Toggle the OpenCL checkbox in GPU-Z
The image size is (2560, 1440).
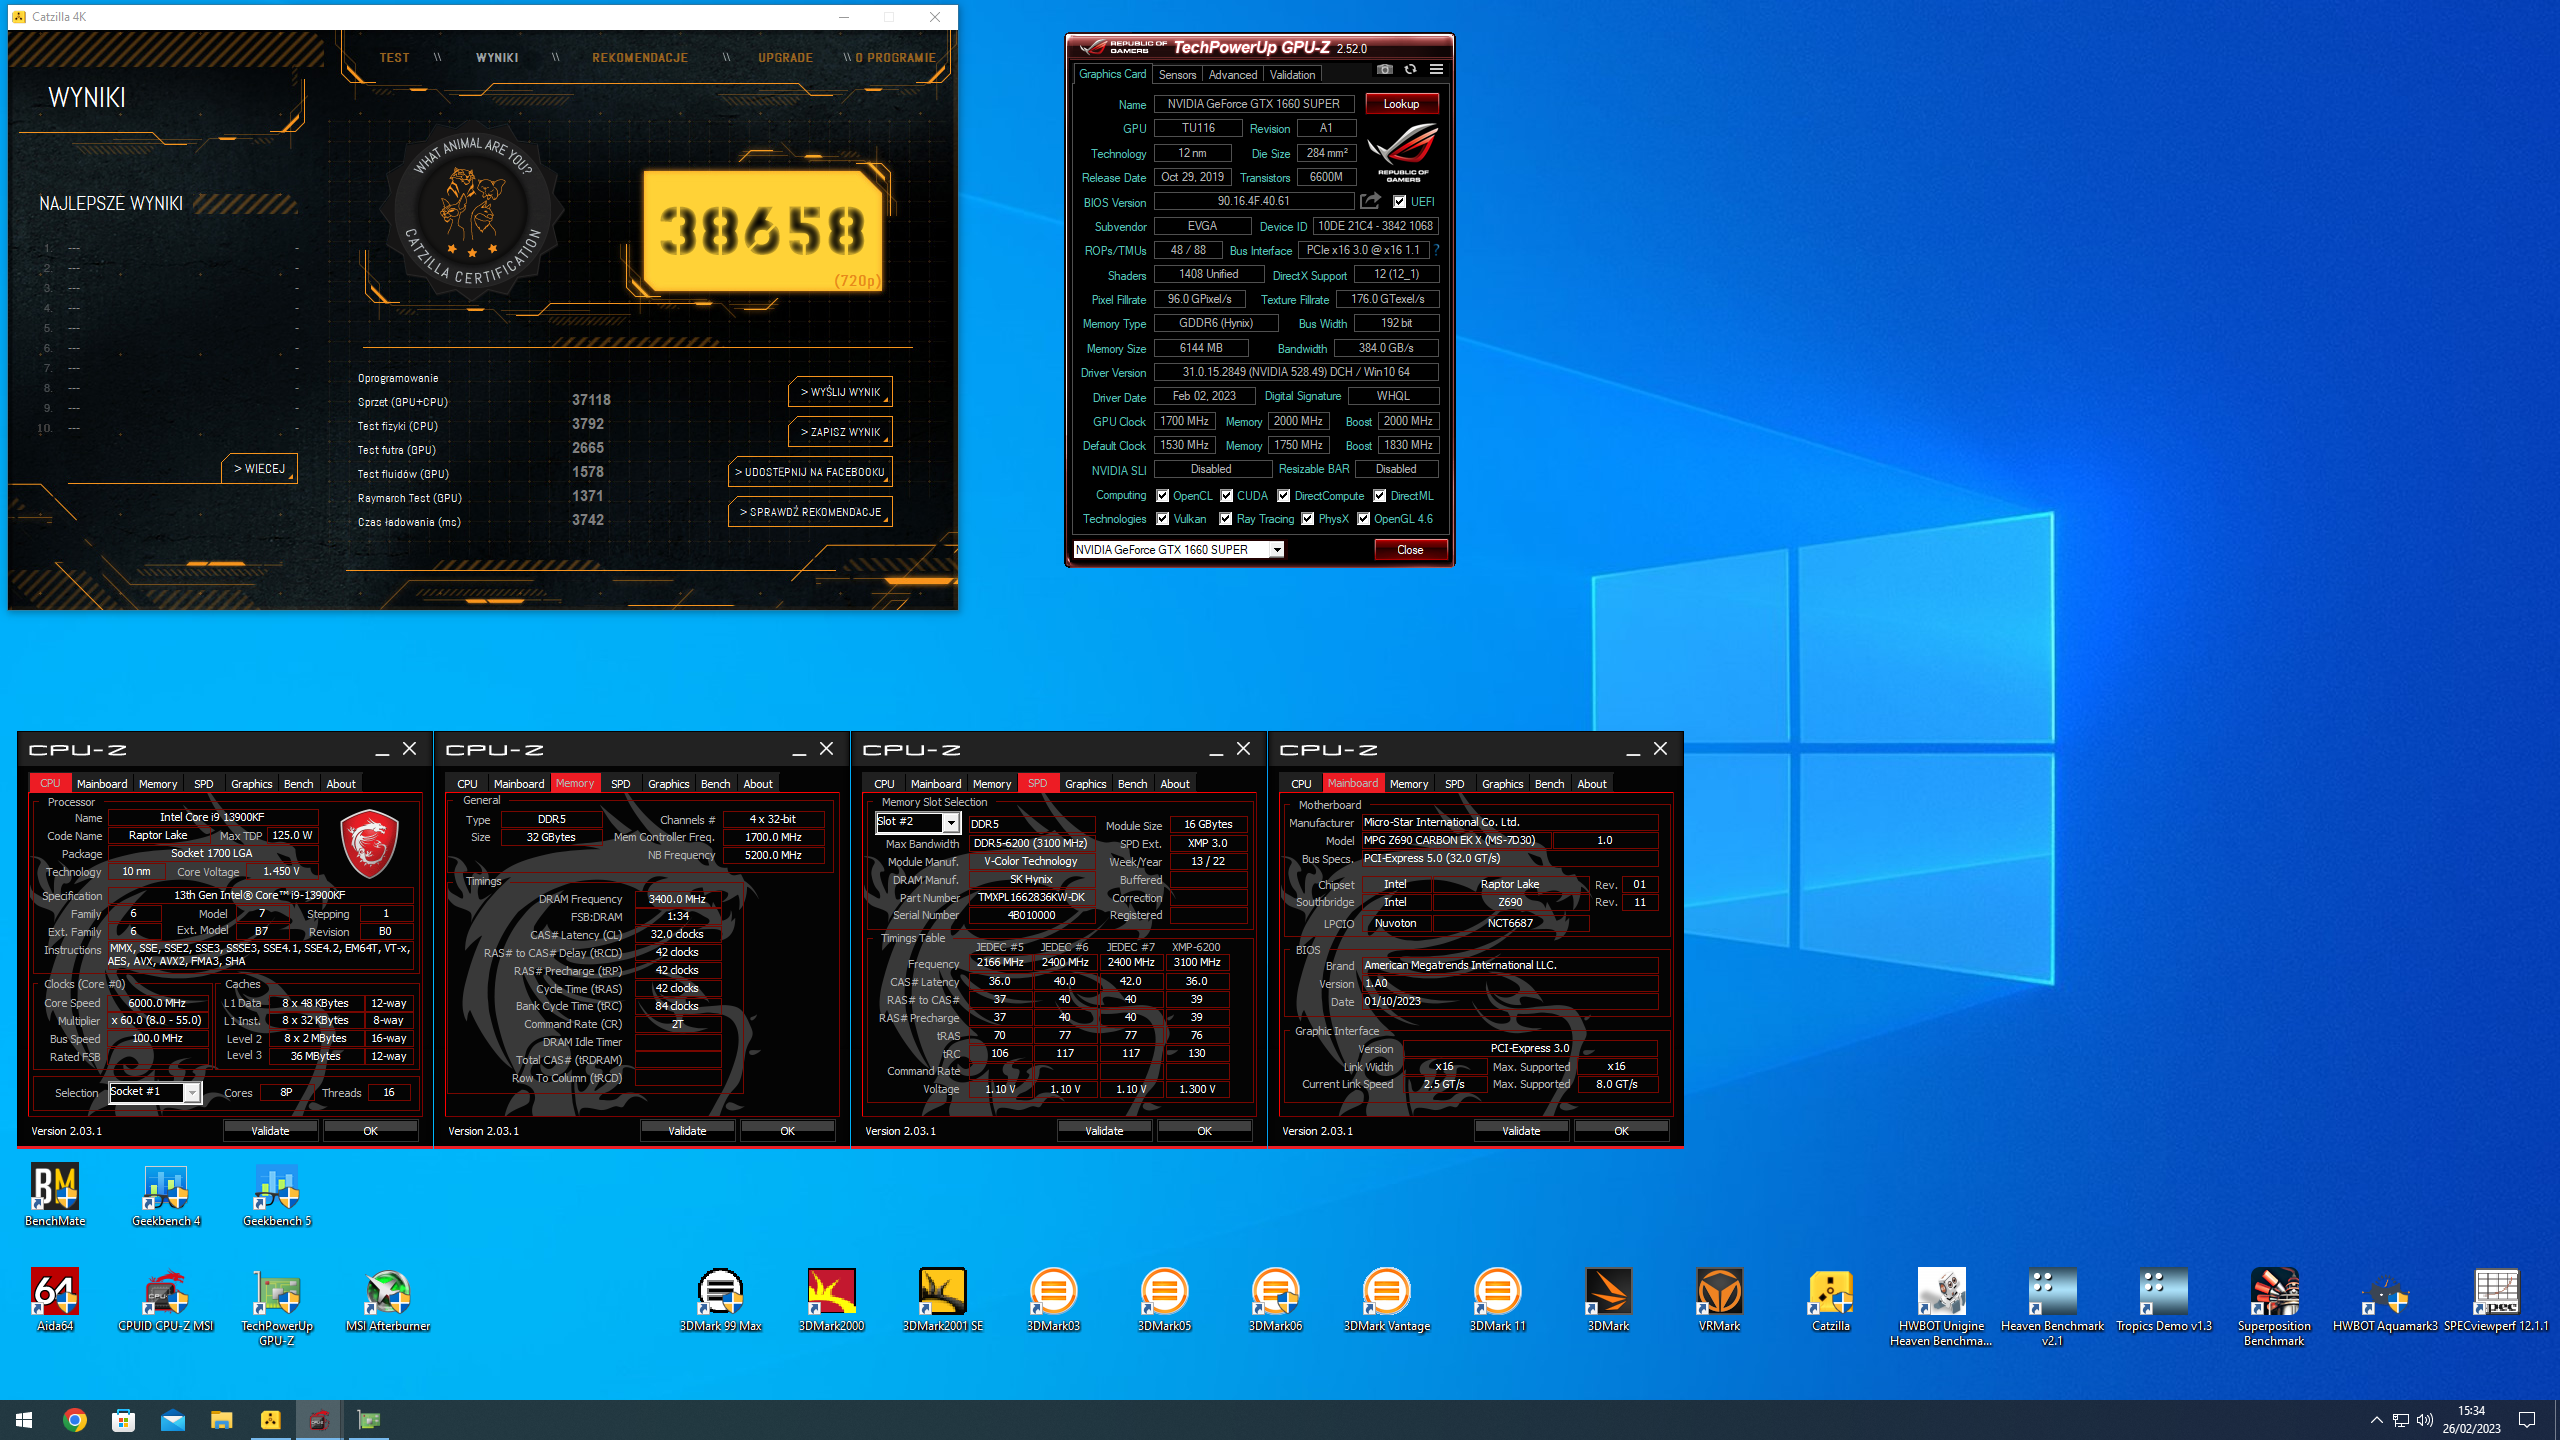[1163, 495]
